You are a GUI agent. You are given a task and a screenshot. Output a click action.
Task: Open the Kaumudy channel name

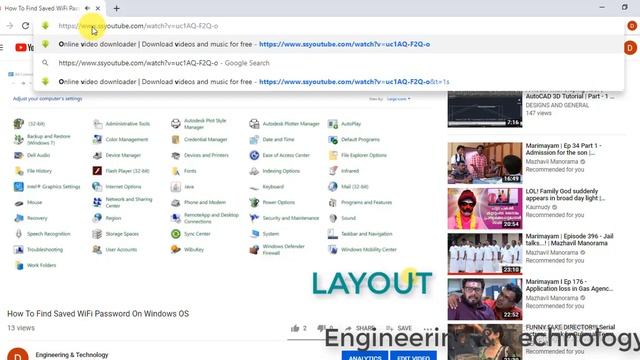[538, 207]
